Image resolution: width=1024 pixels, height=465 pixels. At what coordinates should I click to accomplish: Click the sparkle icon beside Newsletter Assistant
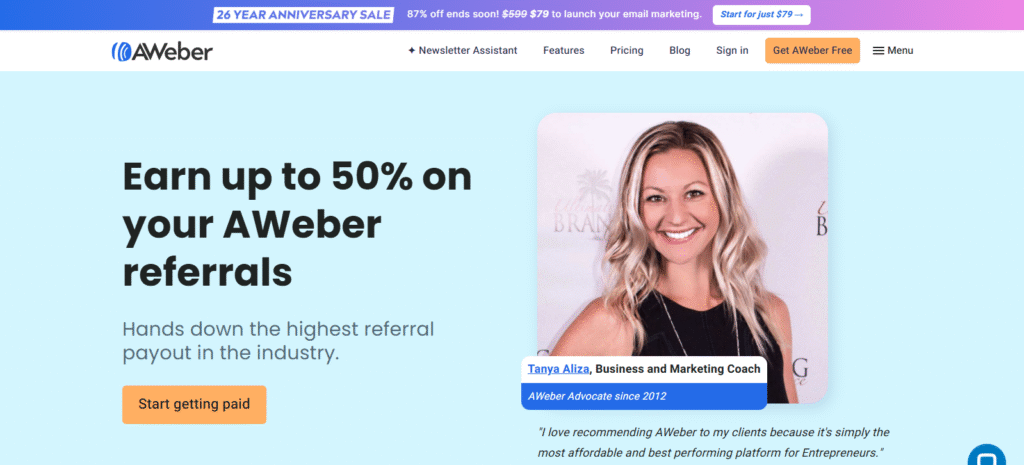[411, 50]
